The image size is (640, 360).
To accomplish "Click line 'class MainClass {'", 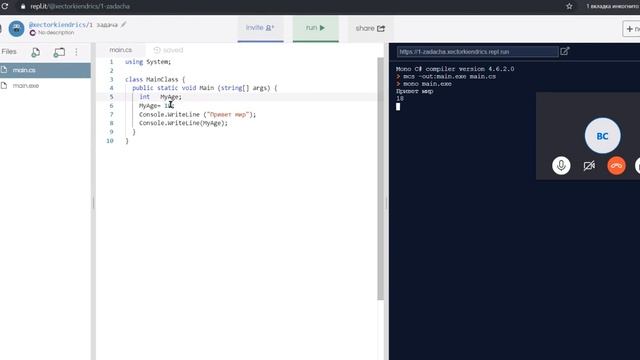I will coord(155,79).
